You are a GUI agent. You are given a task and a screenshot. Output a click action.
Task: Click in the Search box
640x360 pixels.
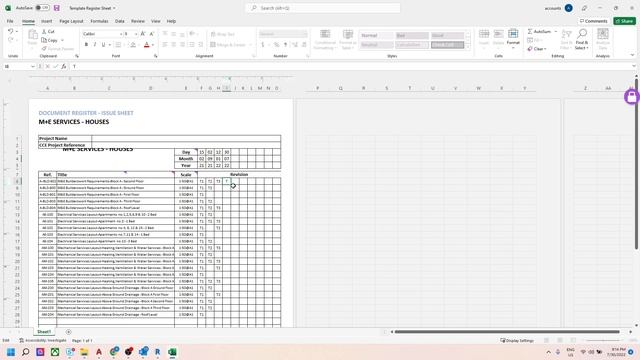(323, 8)
